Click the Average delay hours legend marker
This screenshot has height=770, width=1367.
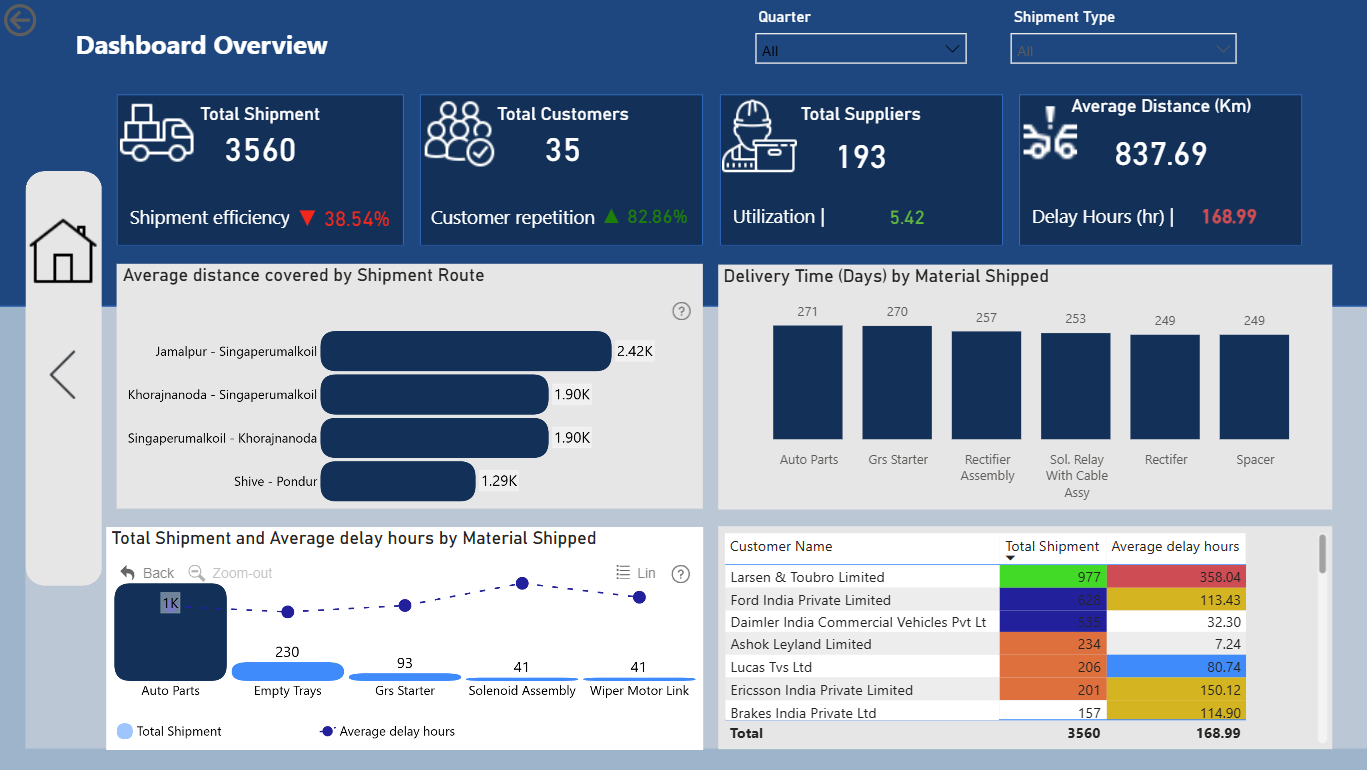327,732
